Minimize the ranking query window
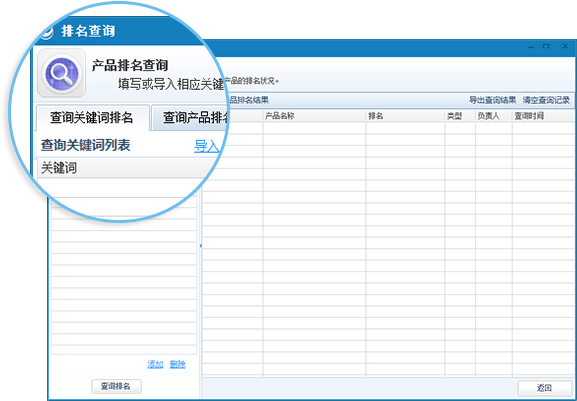The height and width of the screenshot is (401, 577). click(x=531, y=47)
